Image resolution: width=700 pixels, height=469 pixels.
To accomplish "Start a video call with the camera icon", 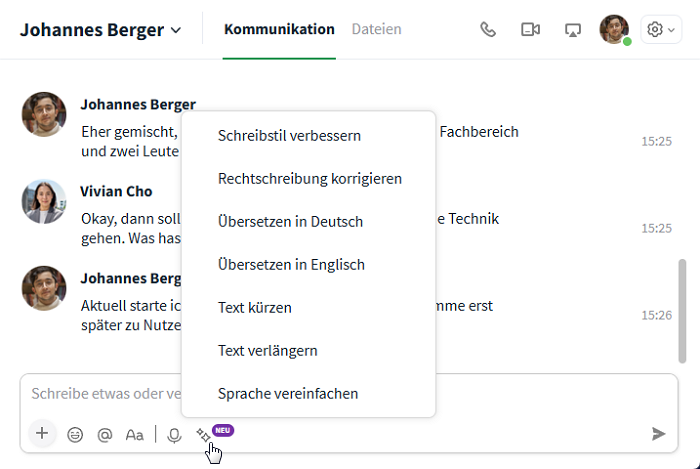I will 530,30.
